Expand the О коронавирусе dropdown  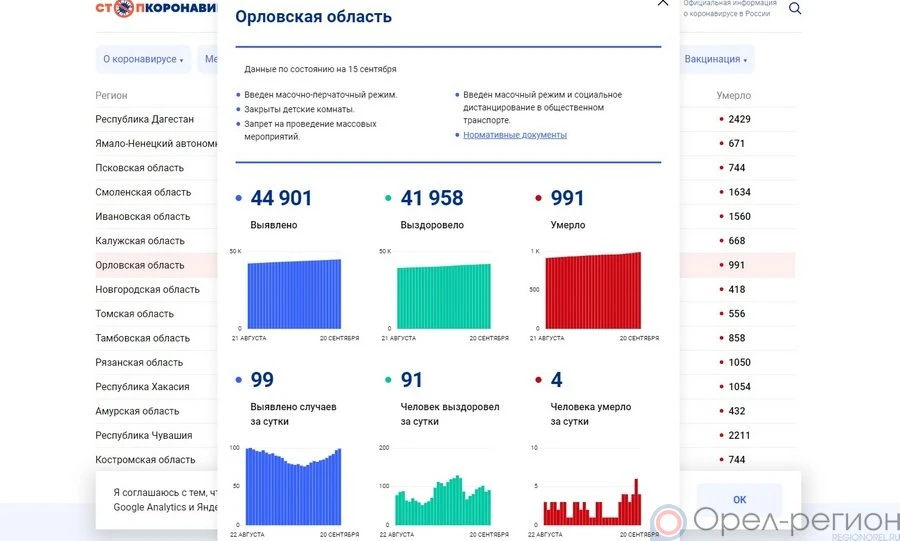(x=143, y=59)
